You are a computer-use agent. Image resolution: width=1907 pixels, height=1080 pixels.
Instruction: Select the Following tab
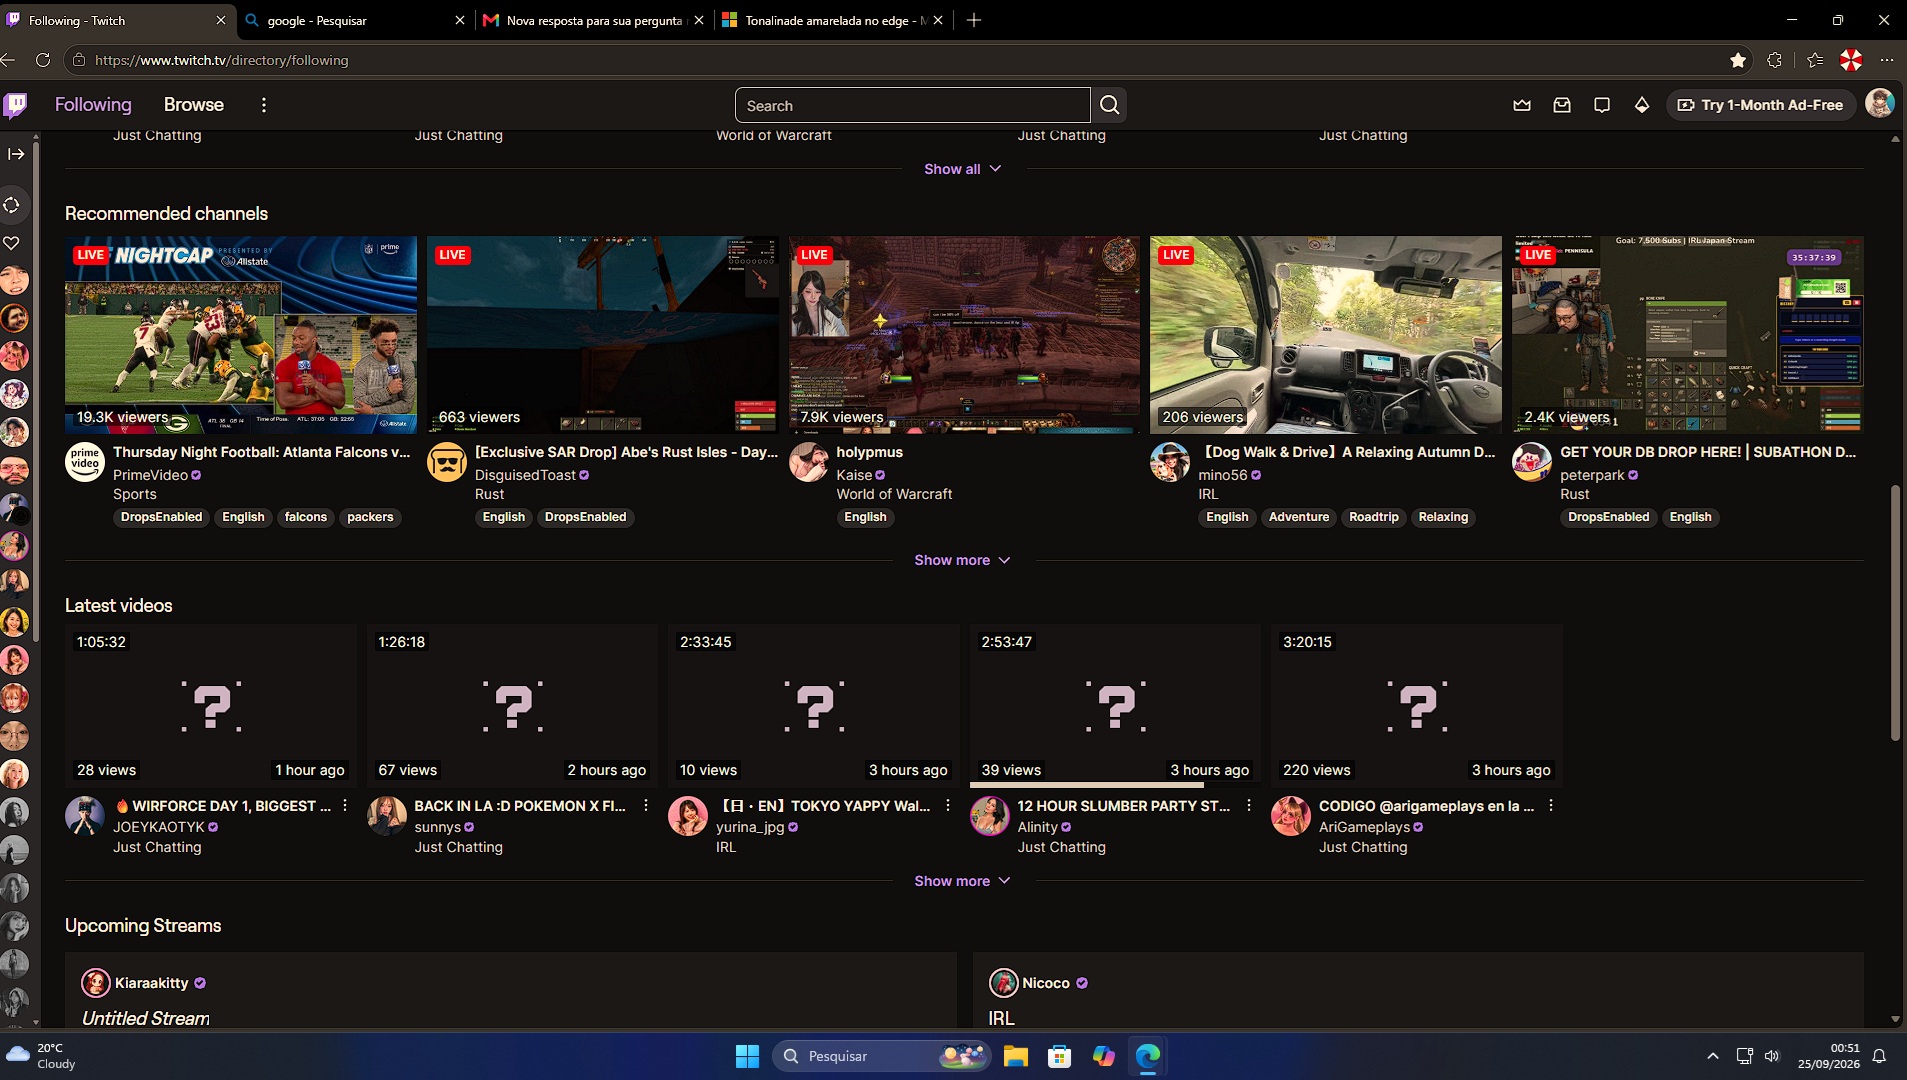tap(93, 105)
